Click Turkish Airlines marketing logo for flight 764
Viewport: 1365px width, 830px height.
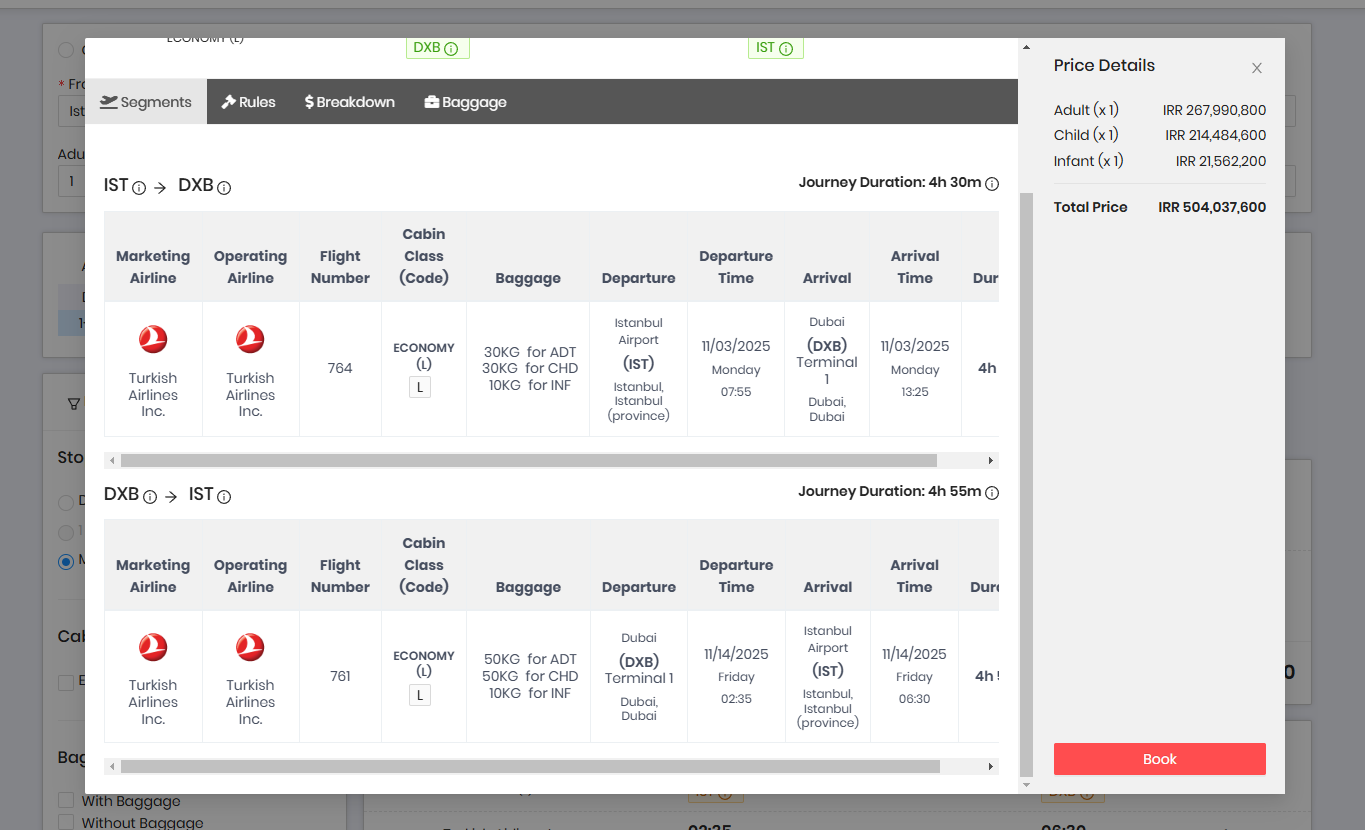click(x=153, y=340)
